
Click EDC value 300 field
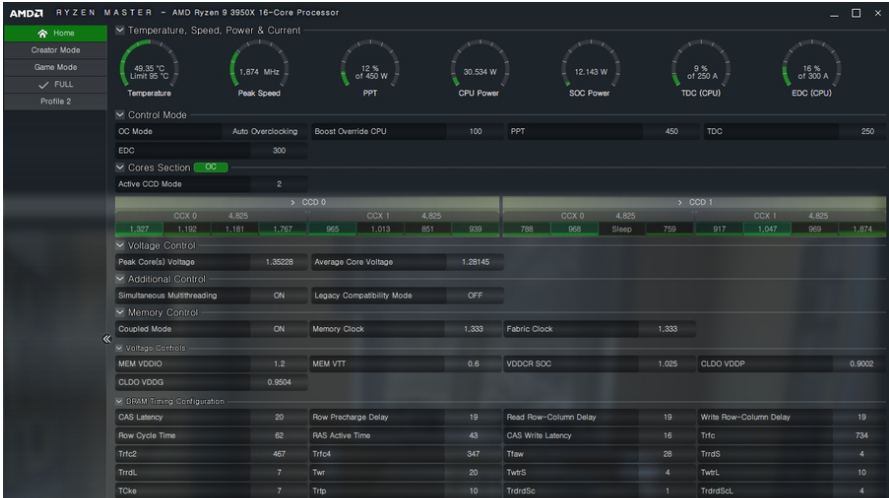pyautogui.click(x=279, y=150)
